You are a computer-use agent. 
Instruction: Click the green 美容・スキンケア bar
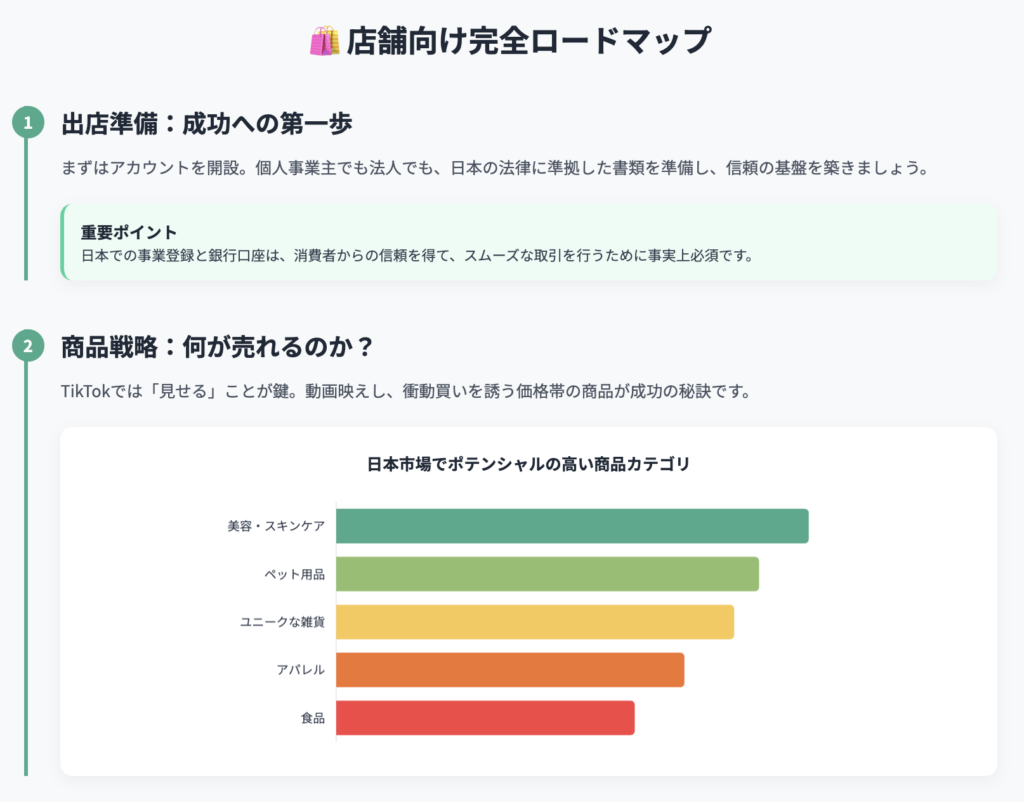[571, 526]
